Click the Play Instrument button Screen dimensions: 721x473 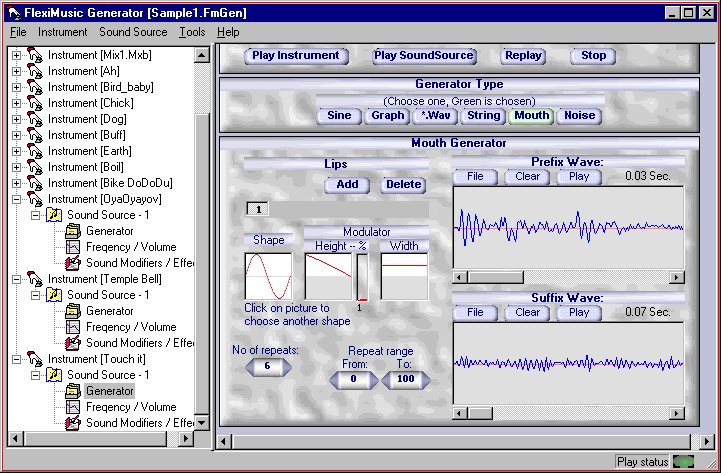click(x=296, y=56)
